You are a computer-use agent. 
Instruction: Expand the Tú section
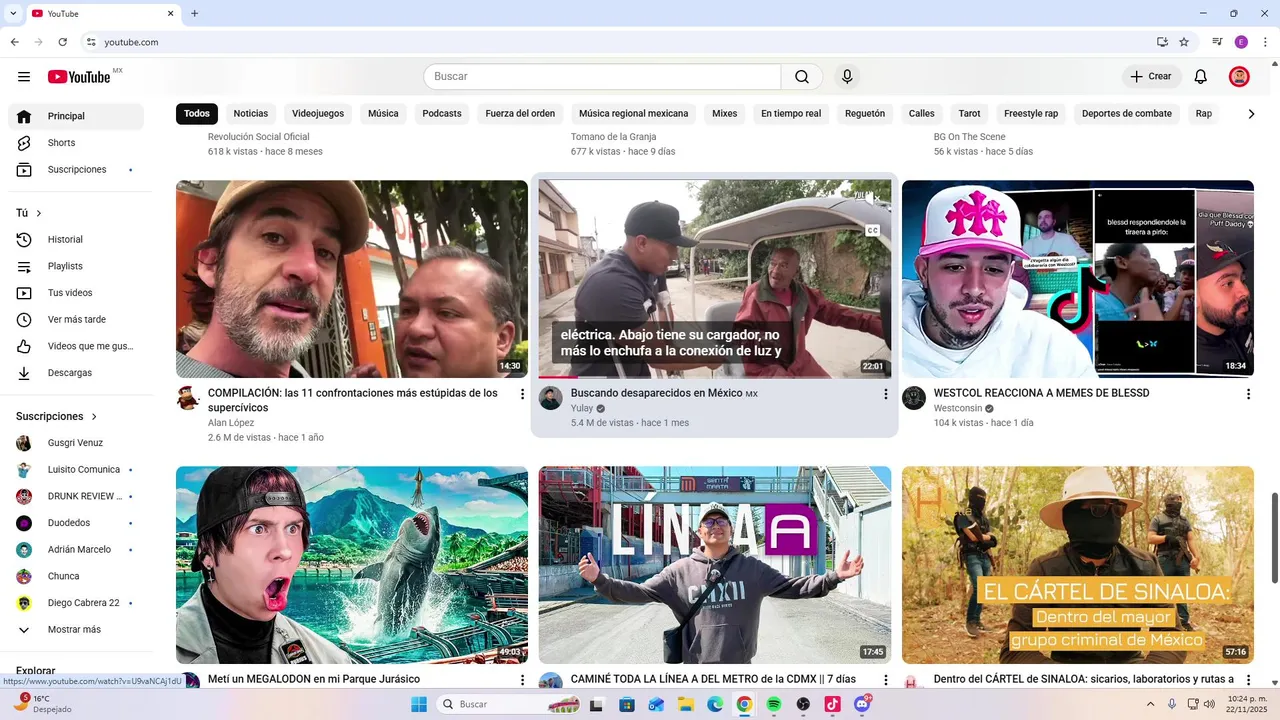pos(29,213)
